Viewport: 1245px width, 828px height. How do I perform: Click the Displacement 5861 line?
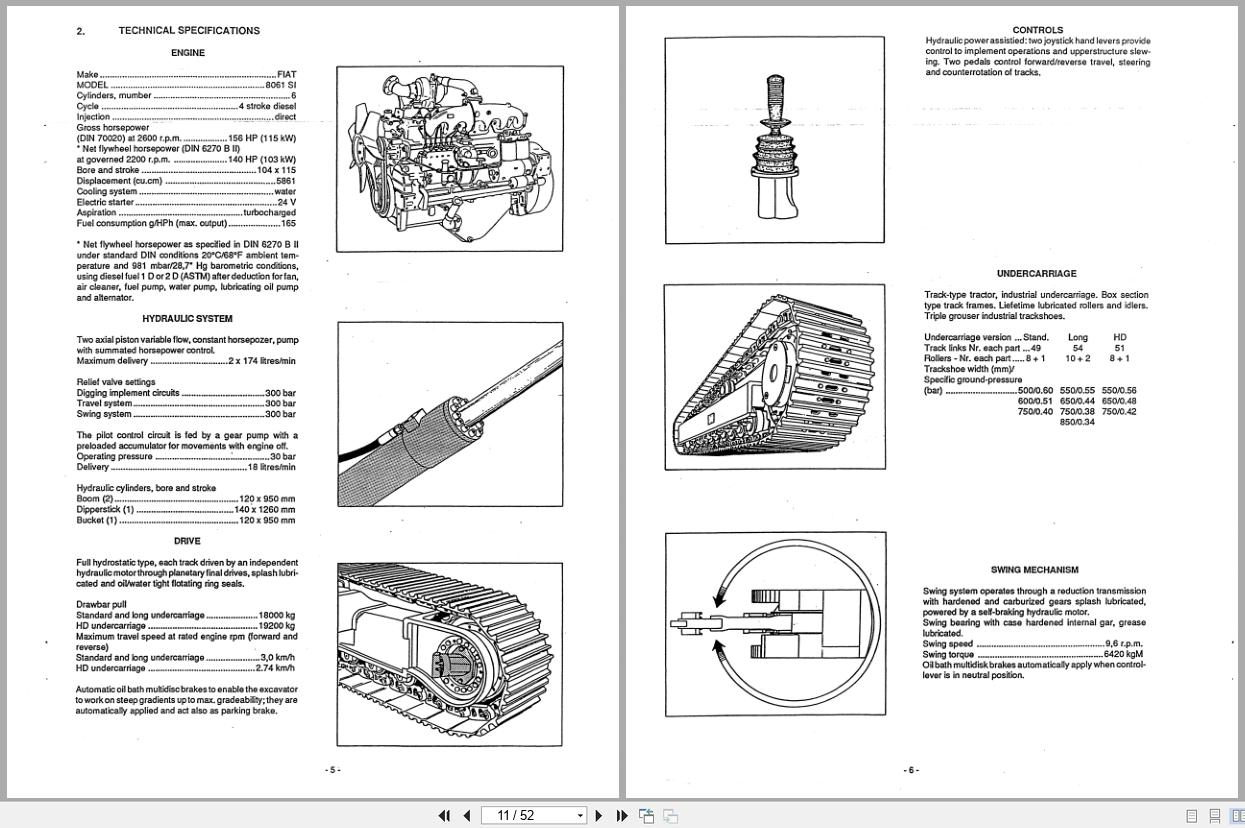click(x=186, y=181)
